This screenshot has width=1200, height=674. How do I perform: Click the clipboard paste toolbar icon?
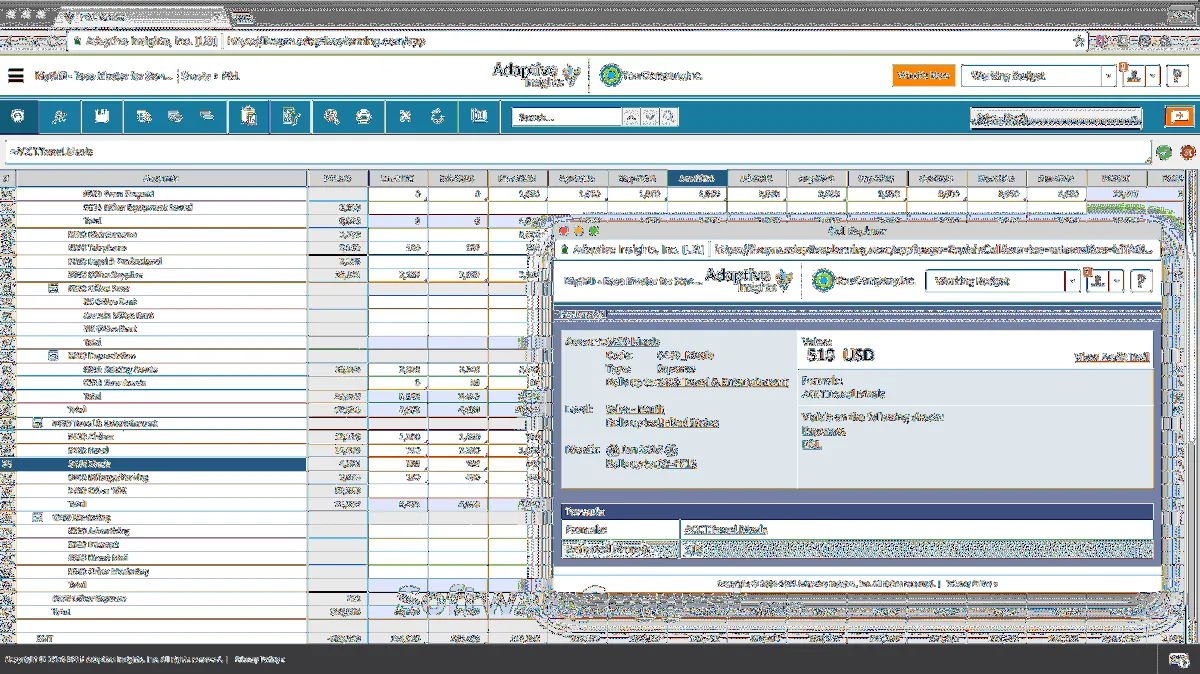(249, 117)
